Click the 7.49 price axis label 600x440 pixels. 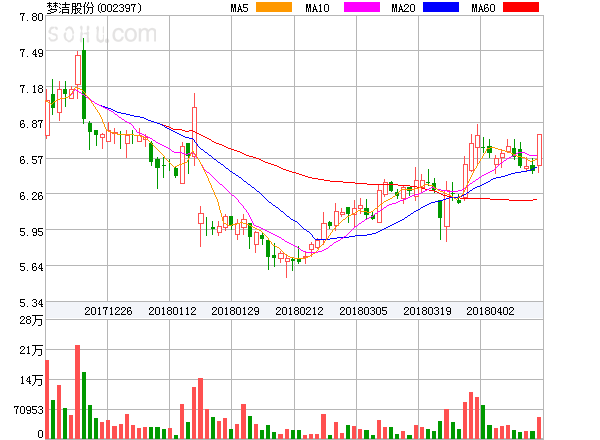point(31,53)
